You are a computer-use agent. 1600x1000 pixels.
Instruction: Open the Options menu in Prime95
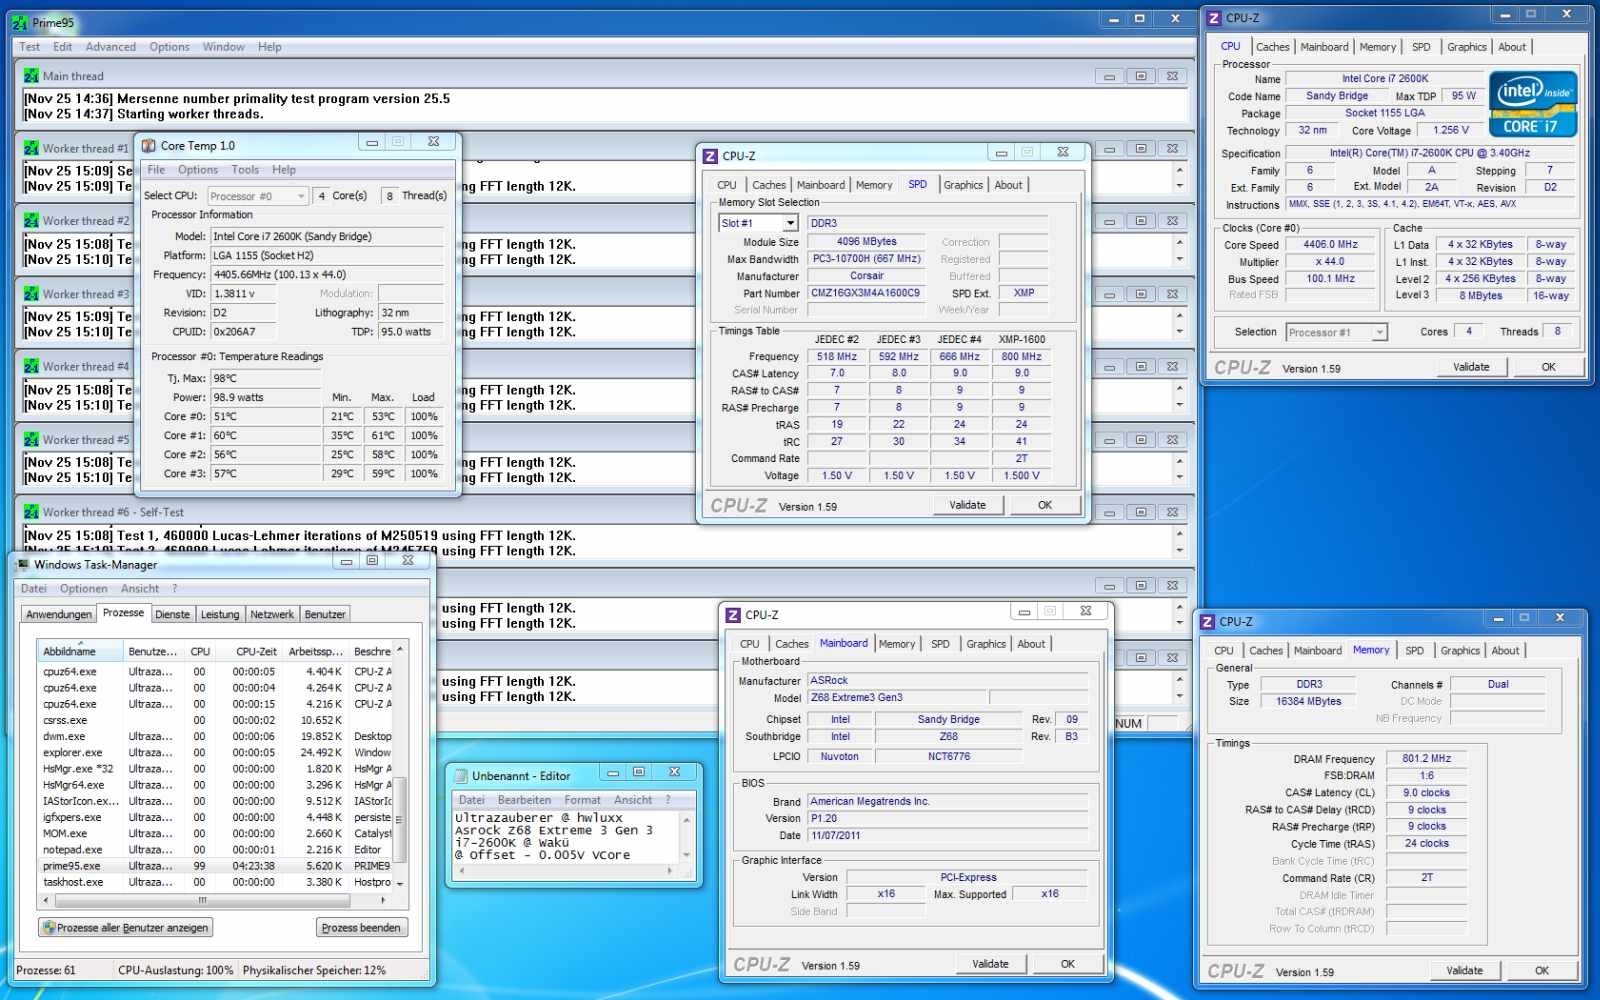coord(169,47)
